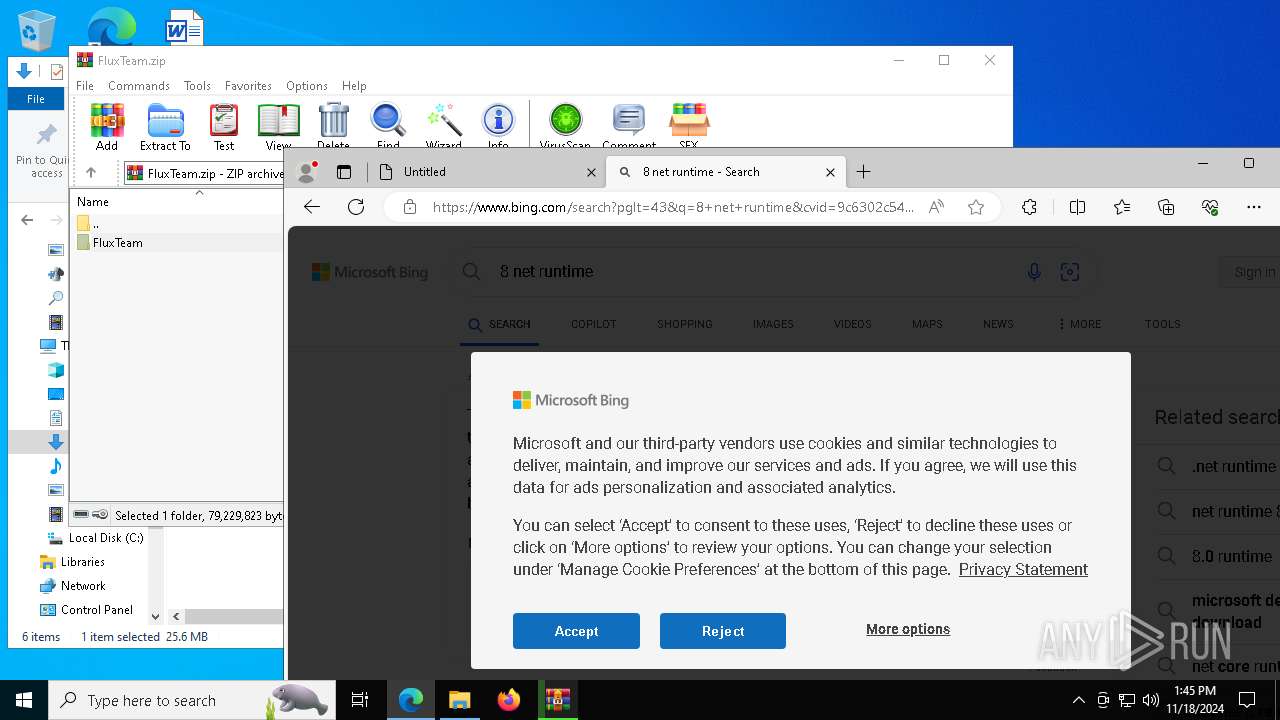Close the Untitled tab in Edge
The height and width of the screenshot is (720, 1280).
tap(591, 172)
